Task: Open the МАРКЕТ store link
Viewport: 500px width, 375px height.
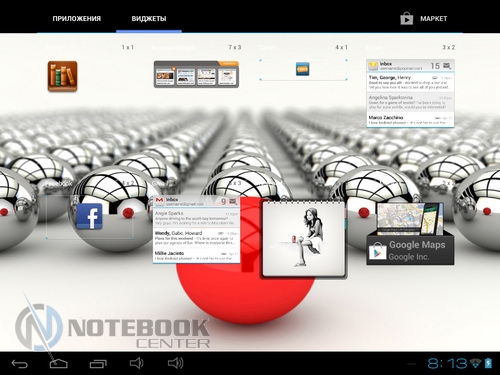Action: click(x=433, y=19)
